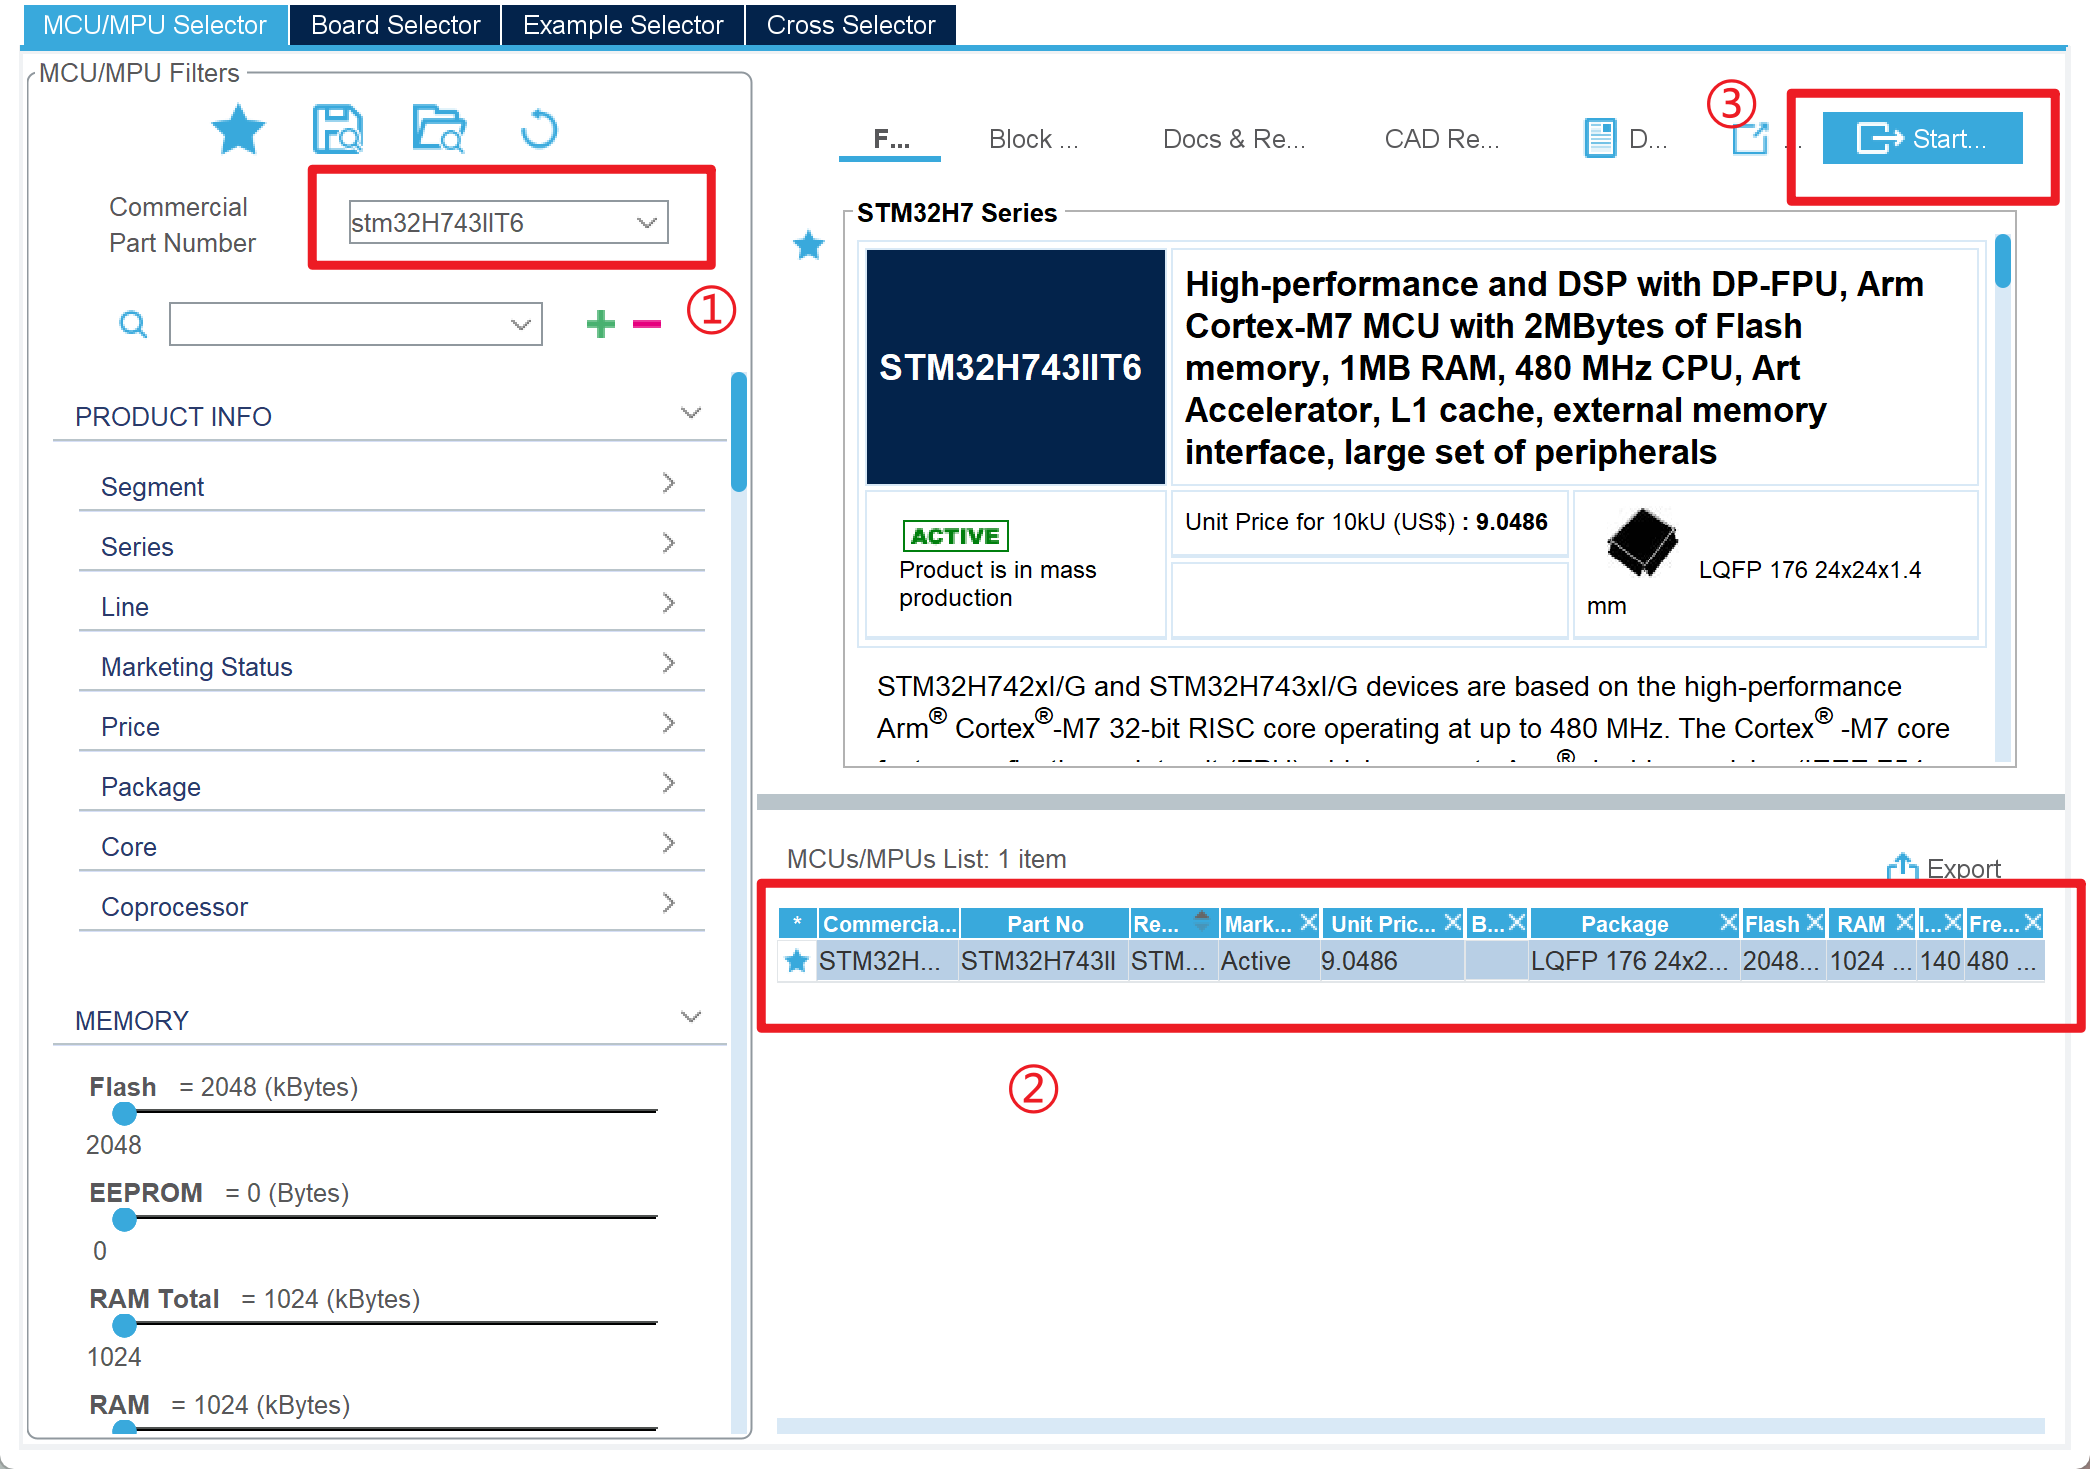Save current search filter icon
The height and width of the screenshot is (1469, 2090).
338,130
